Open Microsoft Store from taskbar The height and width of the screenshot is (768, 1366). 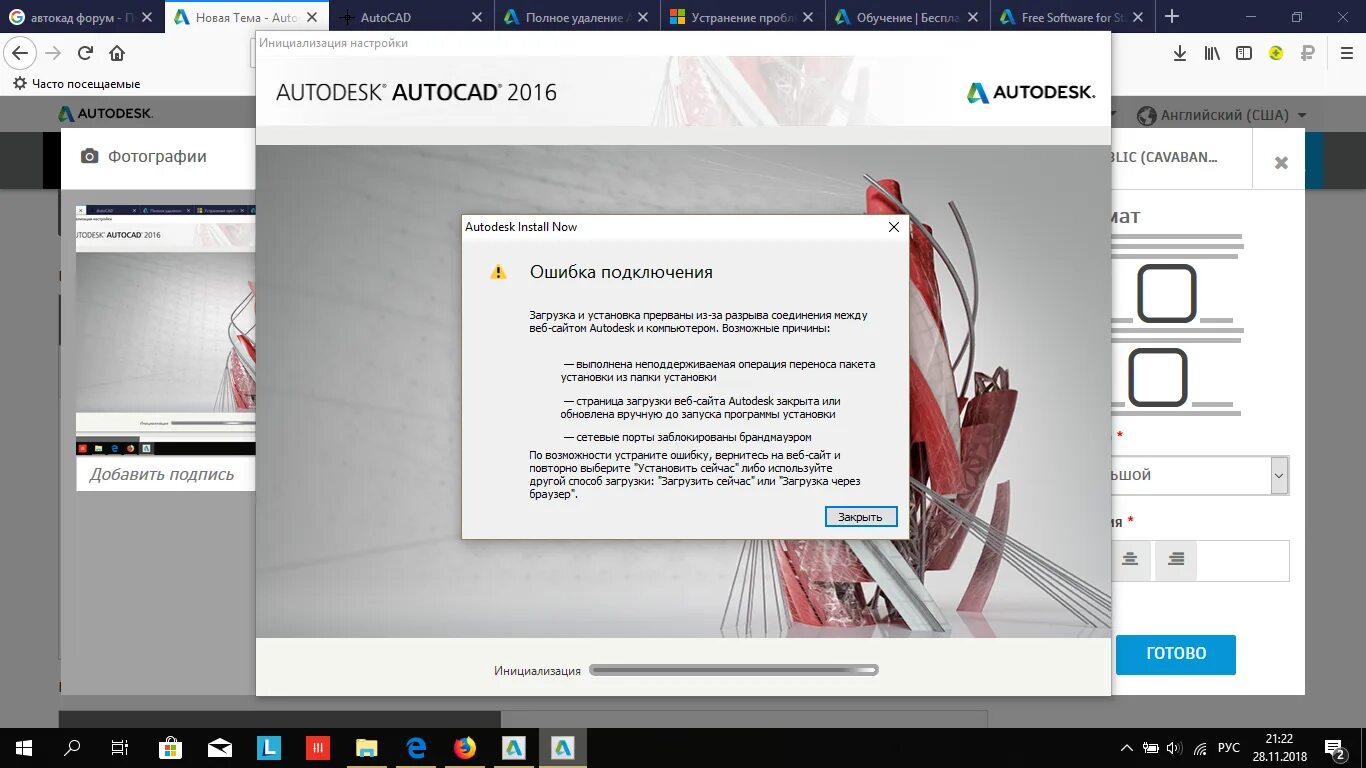click(x=170, y=748)
